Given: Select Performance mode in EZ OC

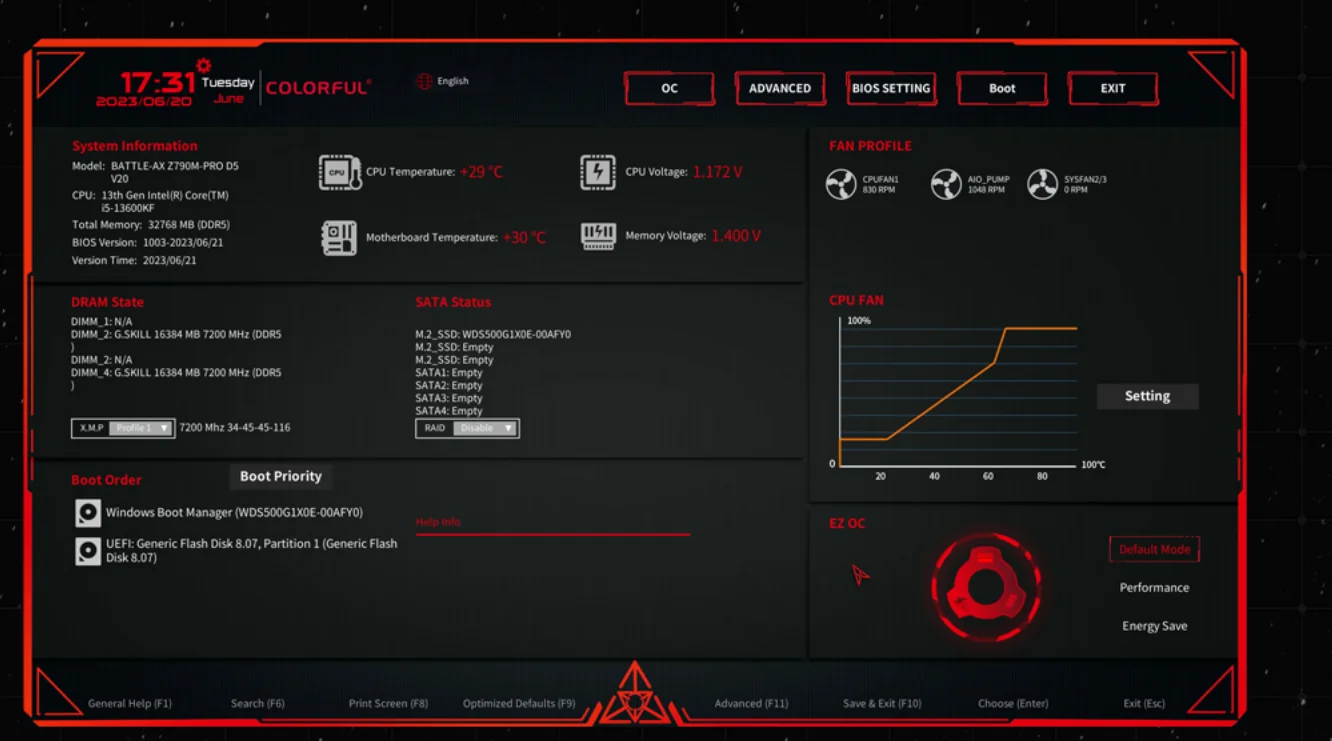Looking at the screenshot, I should coord(1154,588).
